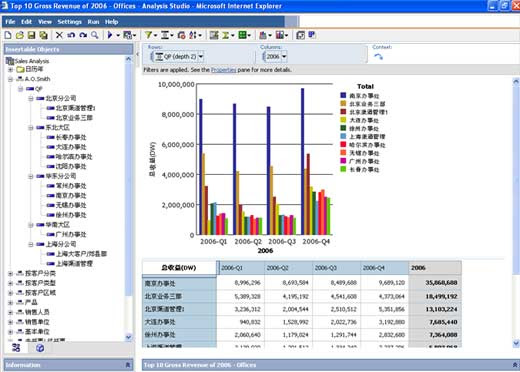Expand the 日历年 folder node

10,69
